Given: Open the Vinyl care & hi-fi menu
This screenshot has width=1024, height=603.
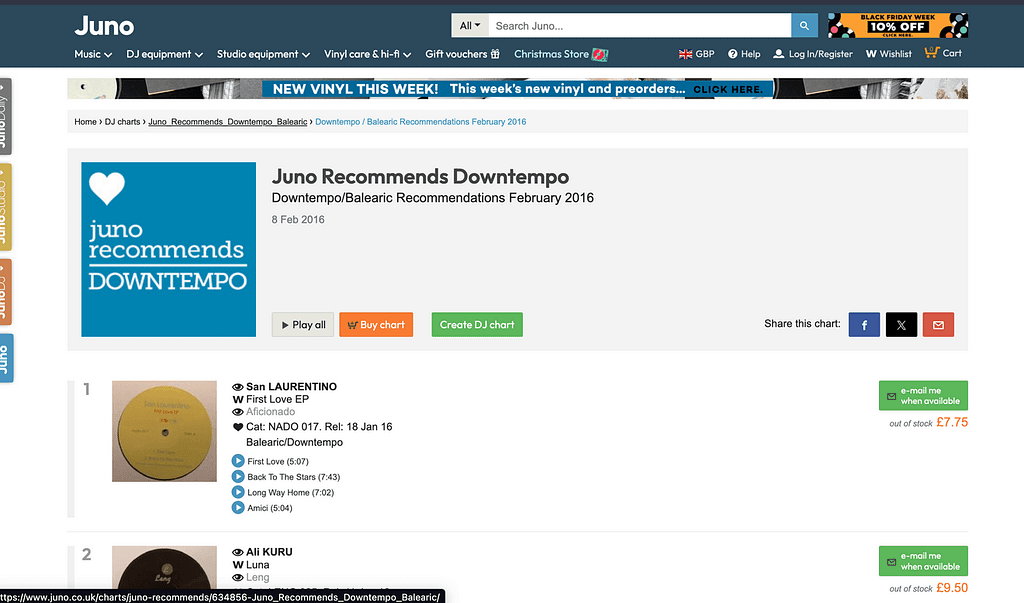Looking at the screenshot, I should (x=367, y=54).
